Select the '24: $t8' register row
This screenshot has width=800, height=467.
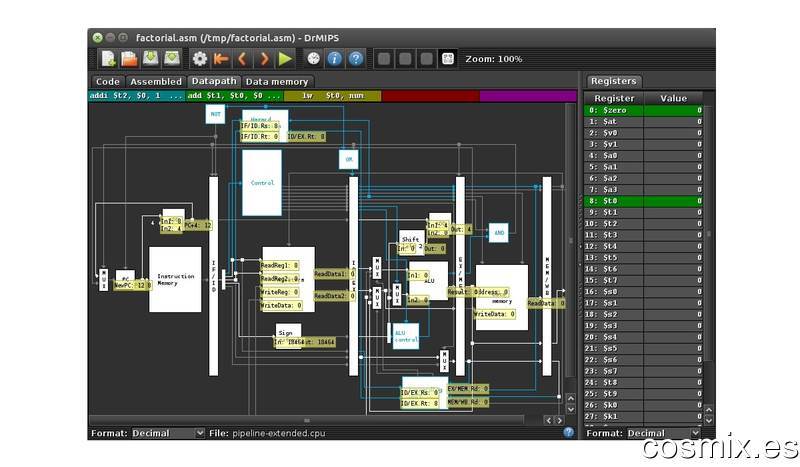point(643,382)
